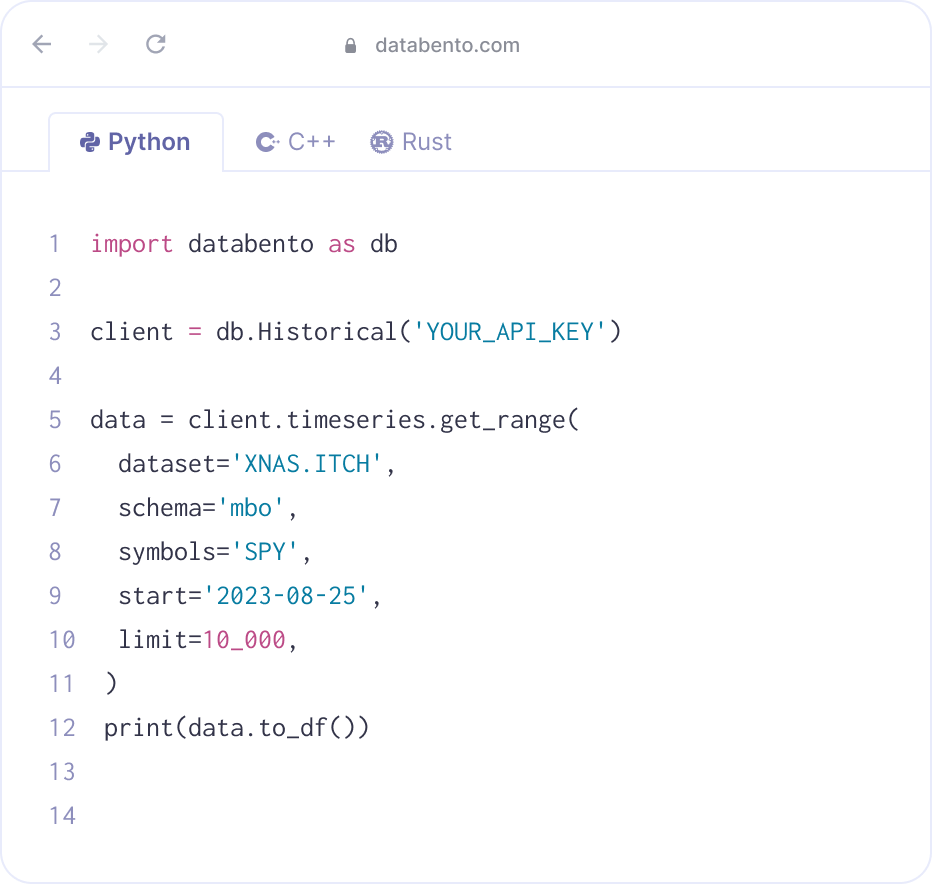
Task: Click the 'import' keyword on line 1
Action: [x=132, y=244]
